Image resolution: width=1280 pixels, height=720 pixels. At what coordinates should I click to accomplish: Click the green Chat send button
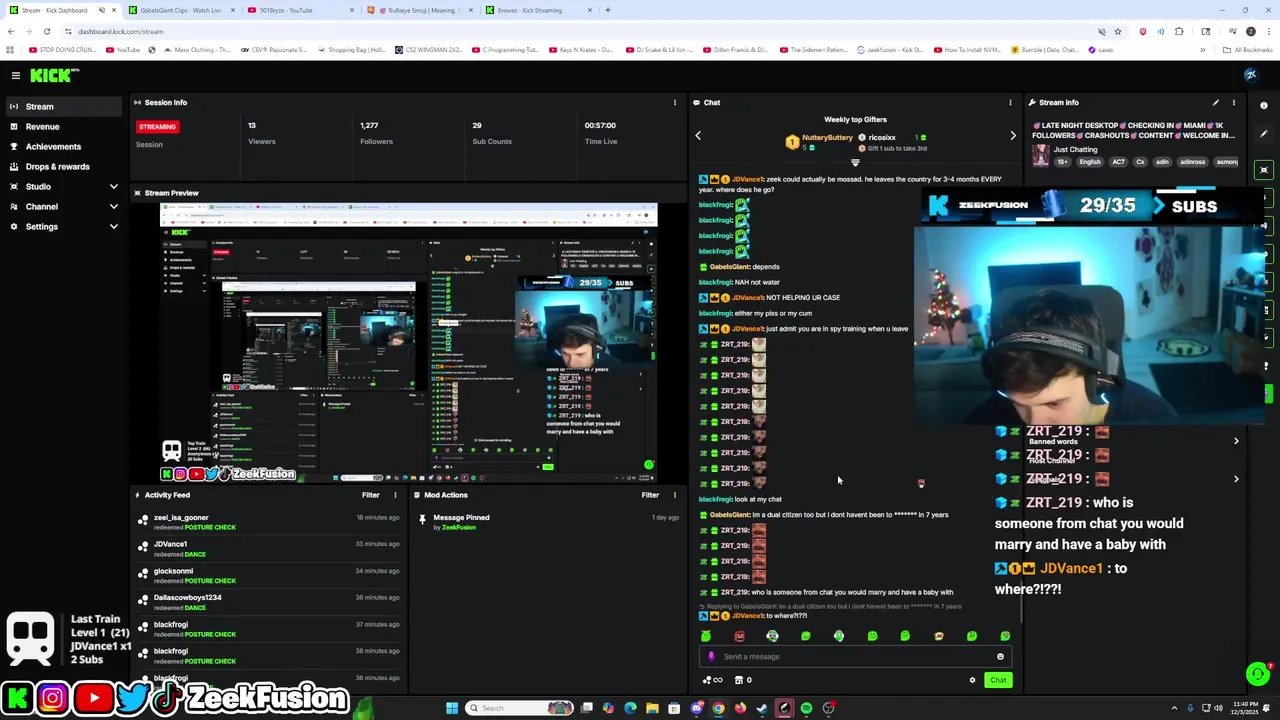(x=998, y=680)
